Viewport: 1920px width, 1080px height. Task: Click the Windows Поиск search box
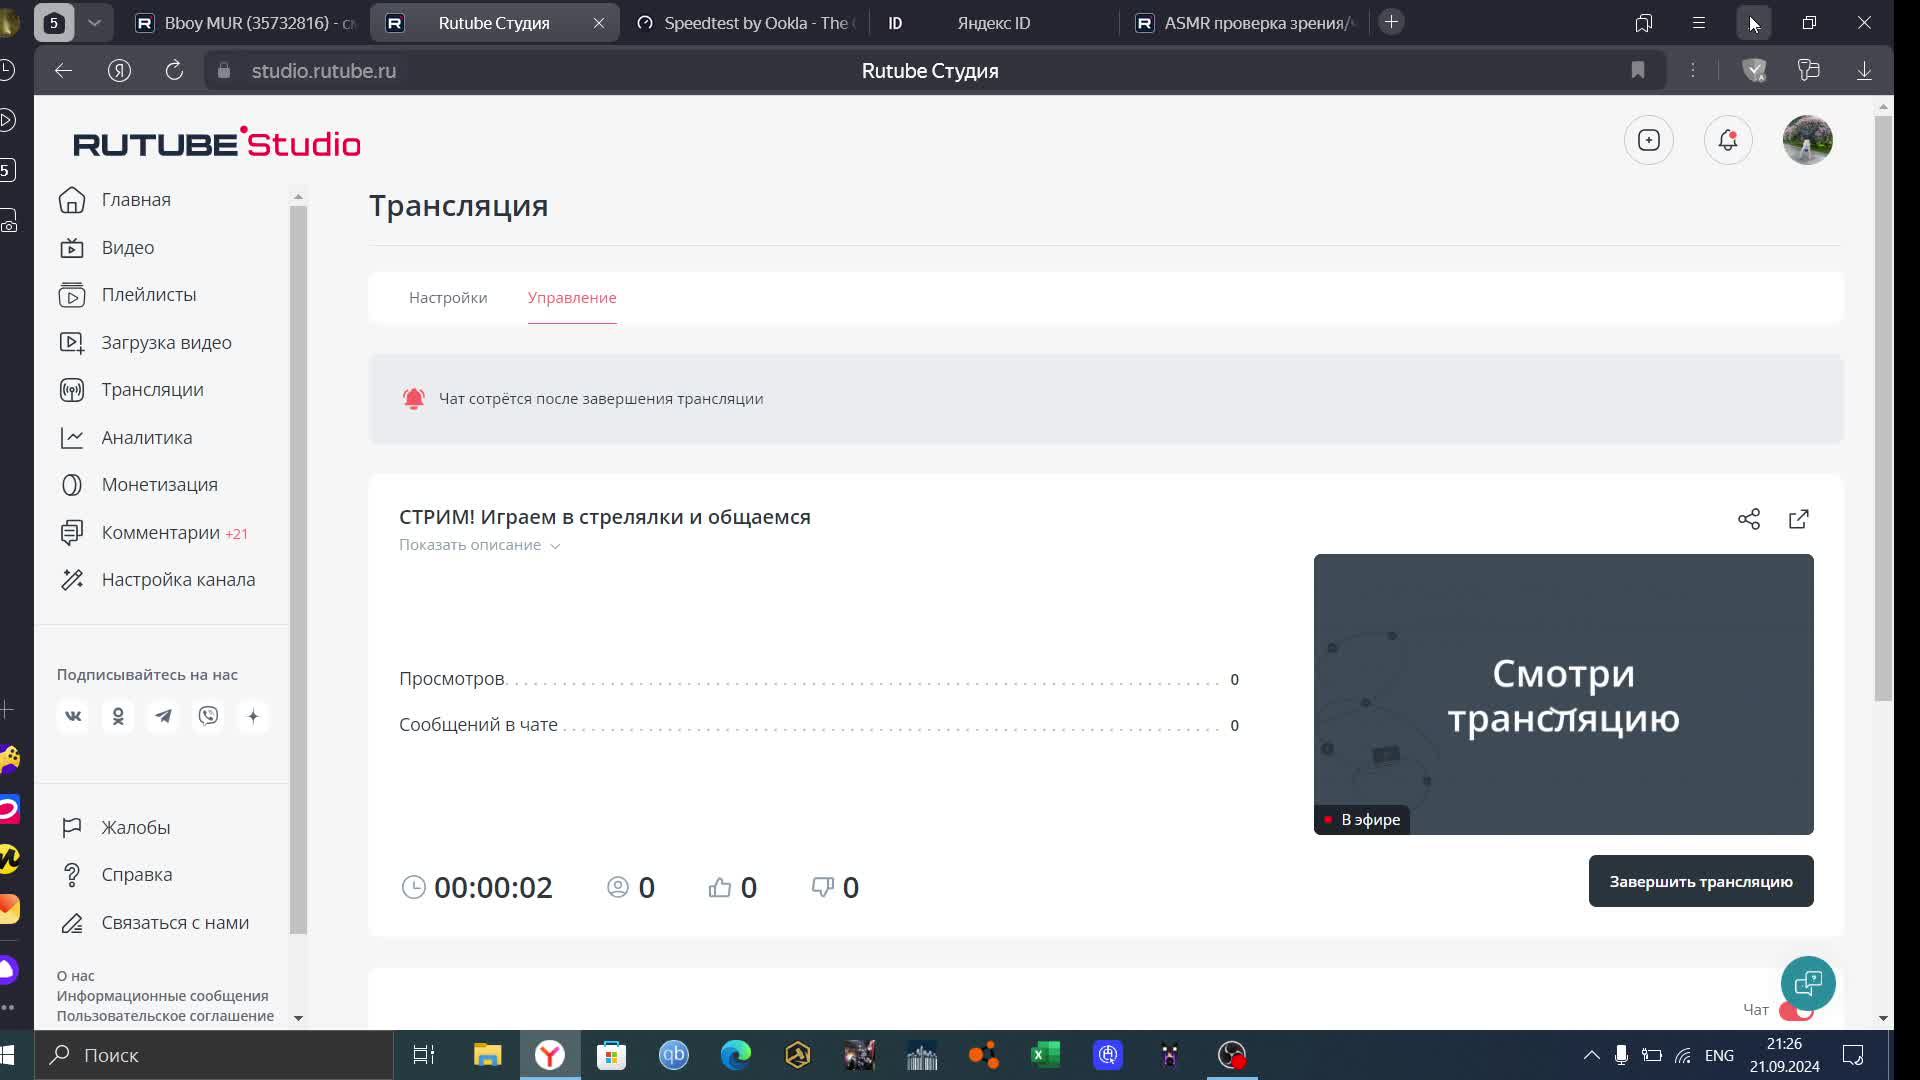pyautogui.click(x=214, y=1055)
